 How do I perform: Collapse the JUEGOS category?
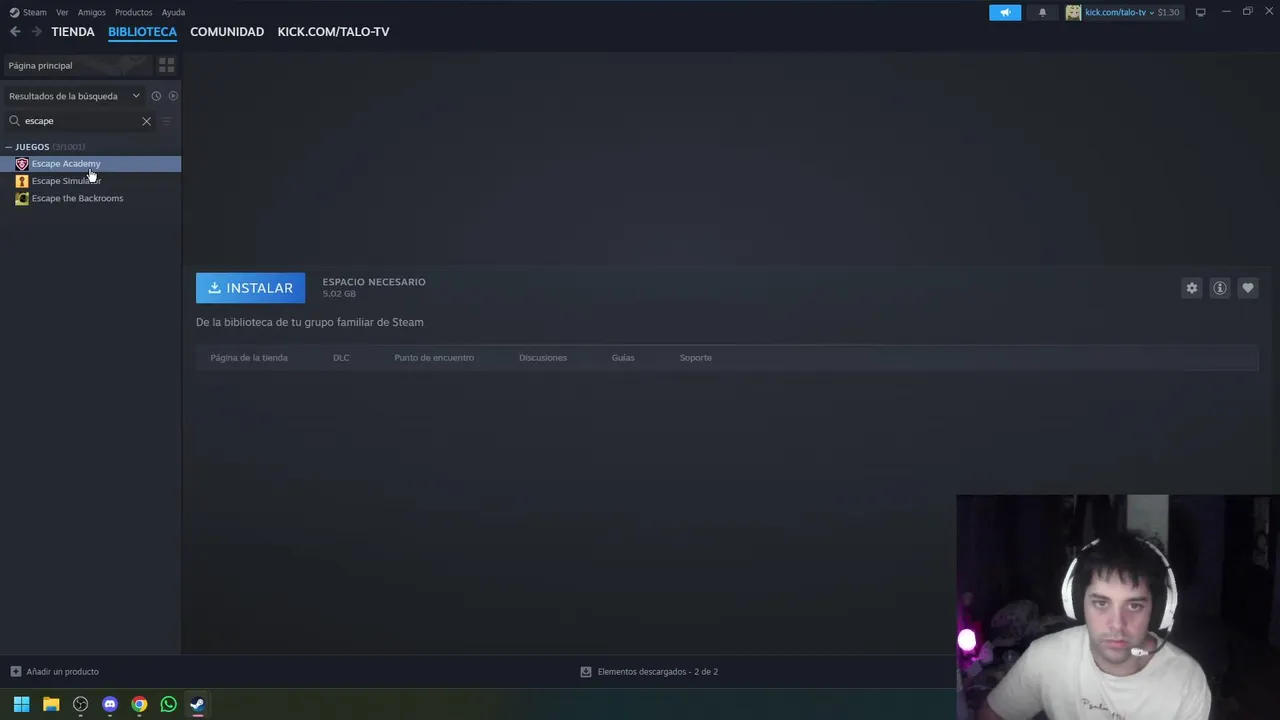click(x=9, y=147)
